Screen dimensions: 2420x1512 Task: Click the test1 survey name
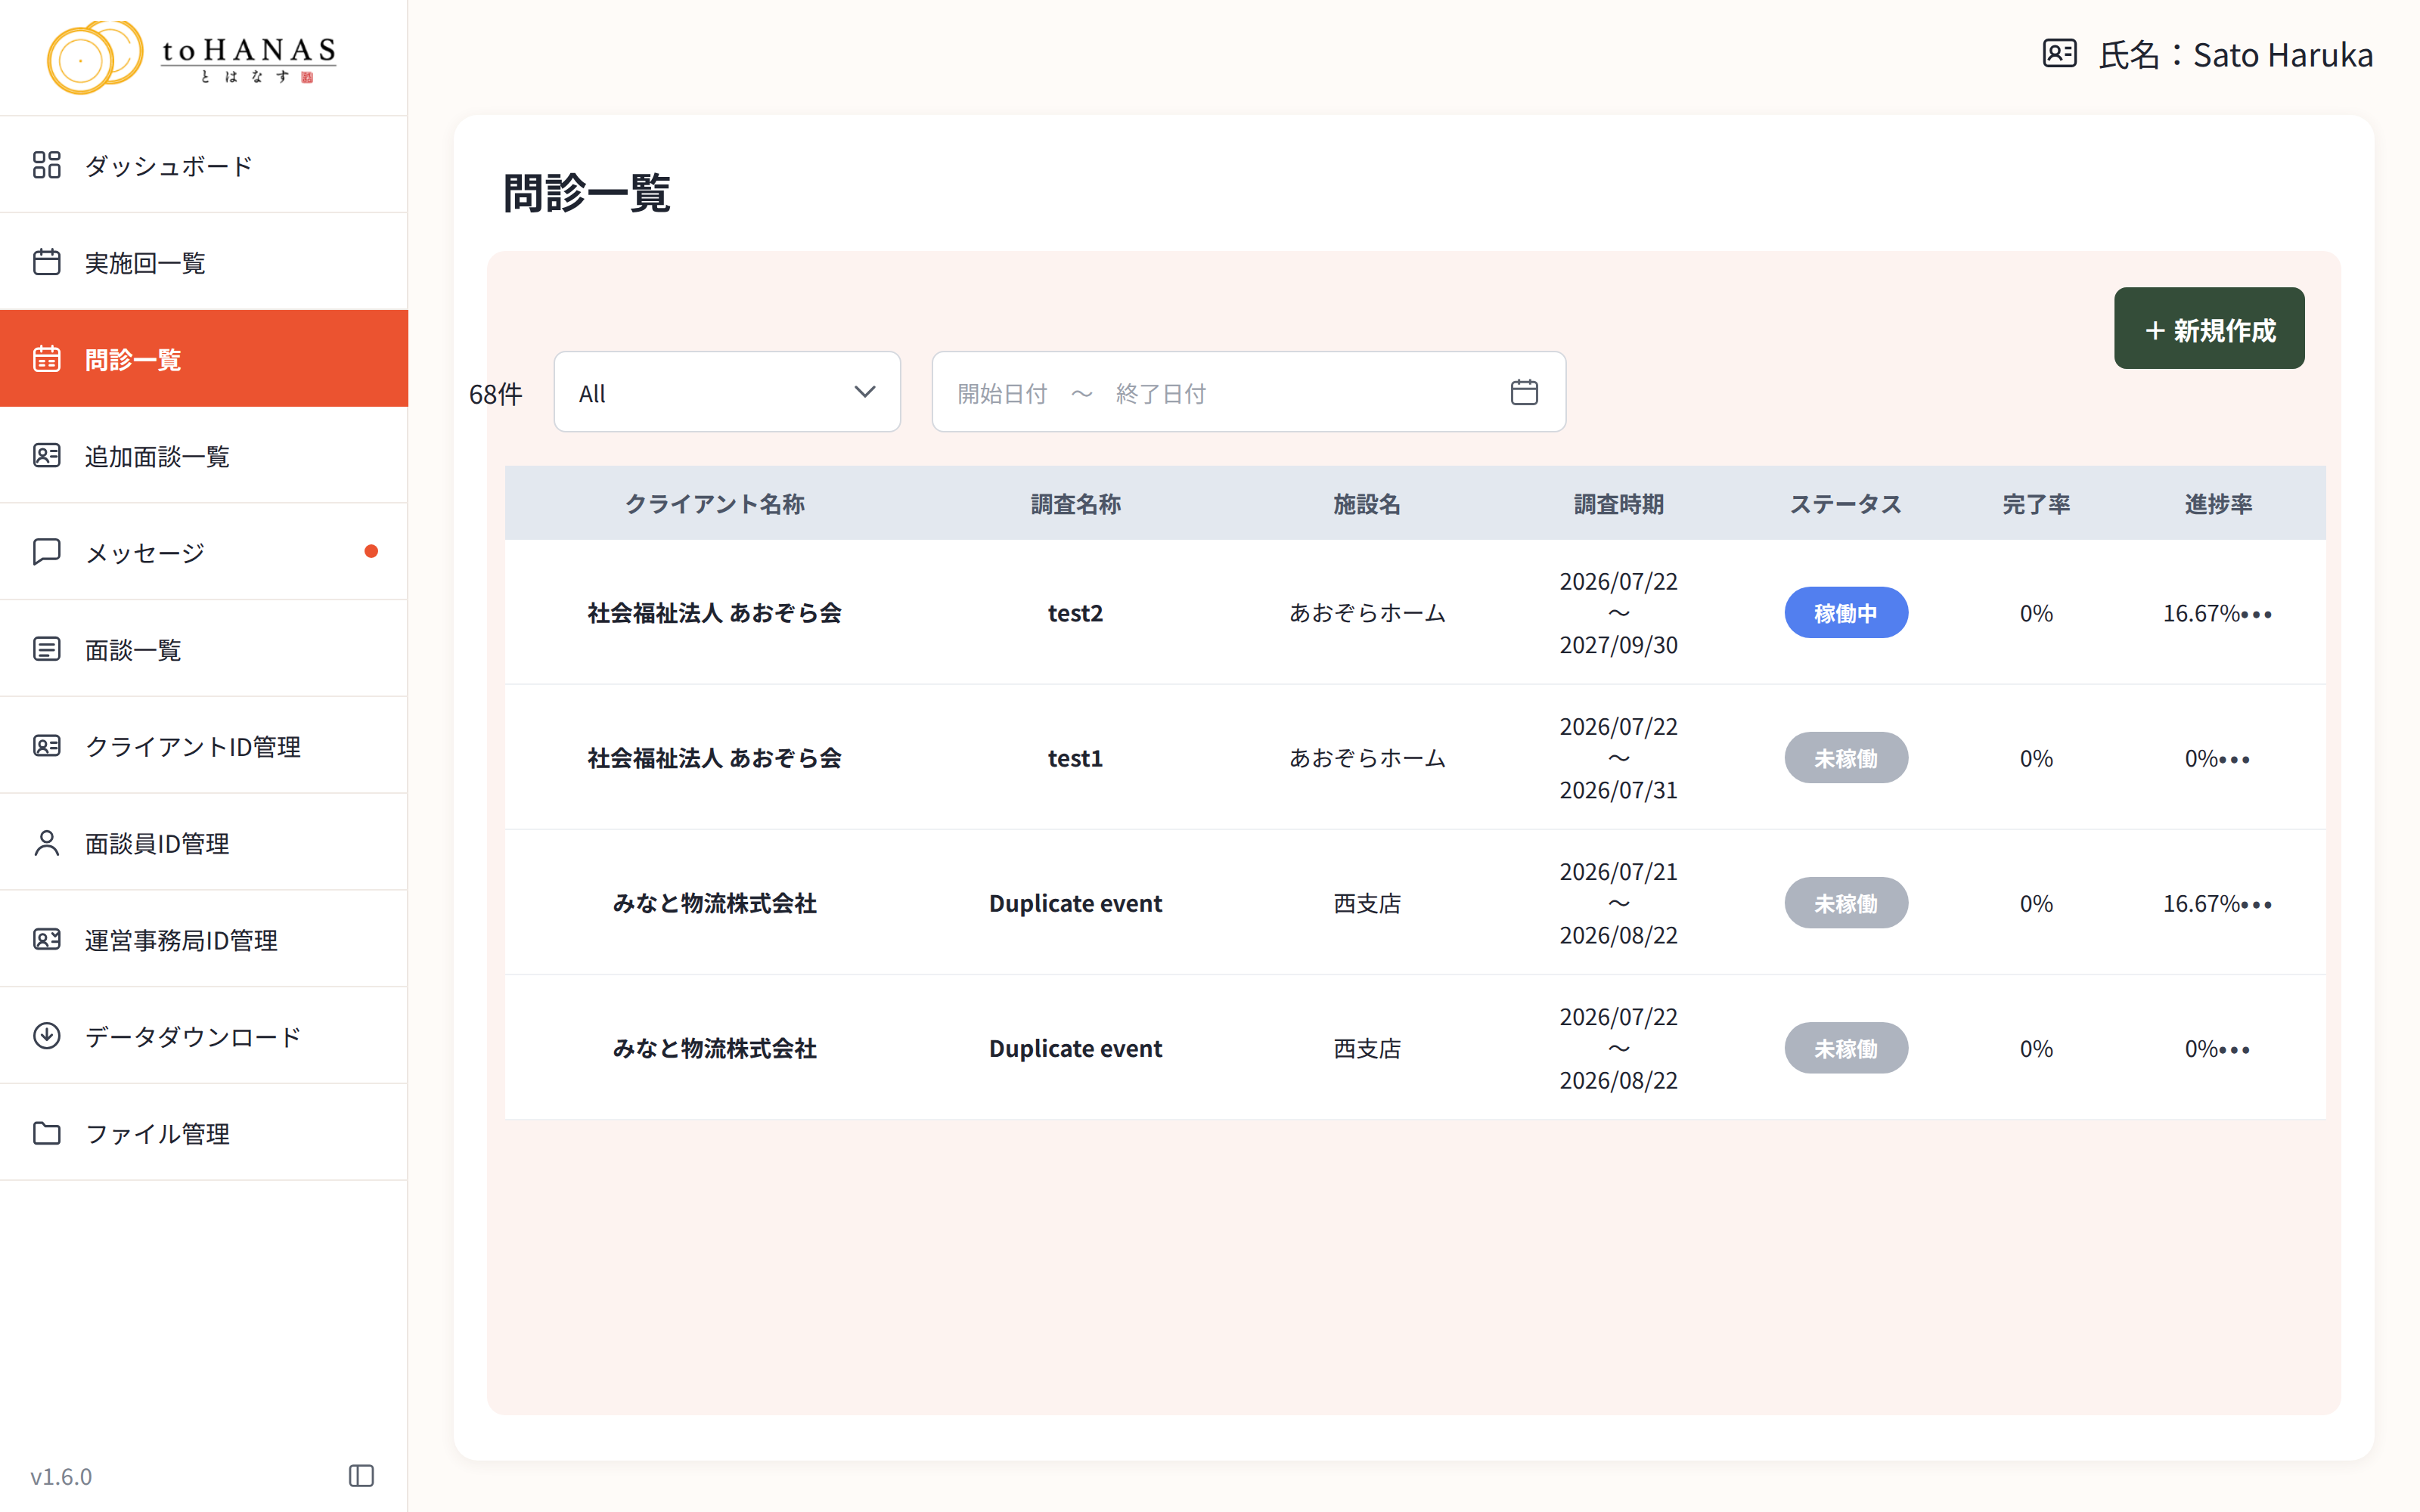click(1075, 758)
